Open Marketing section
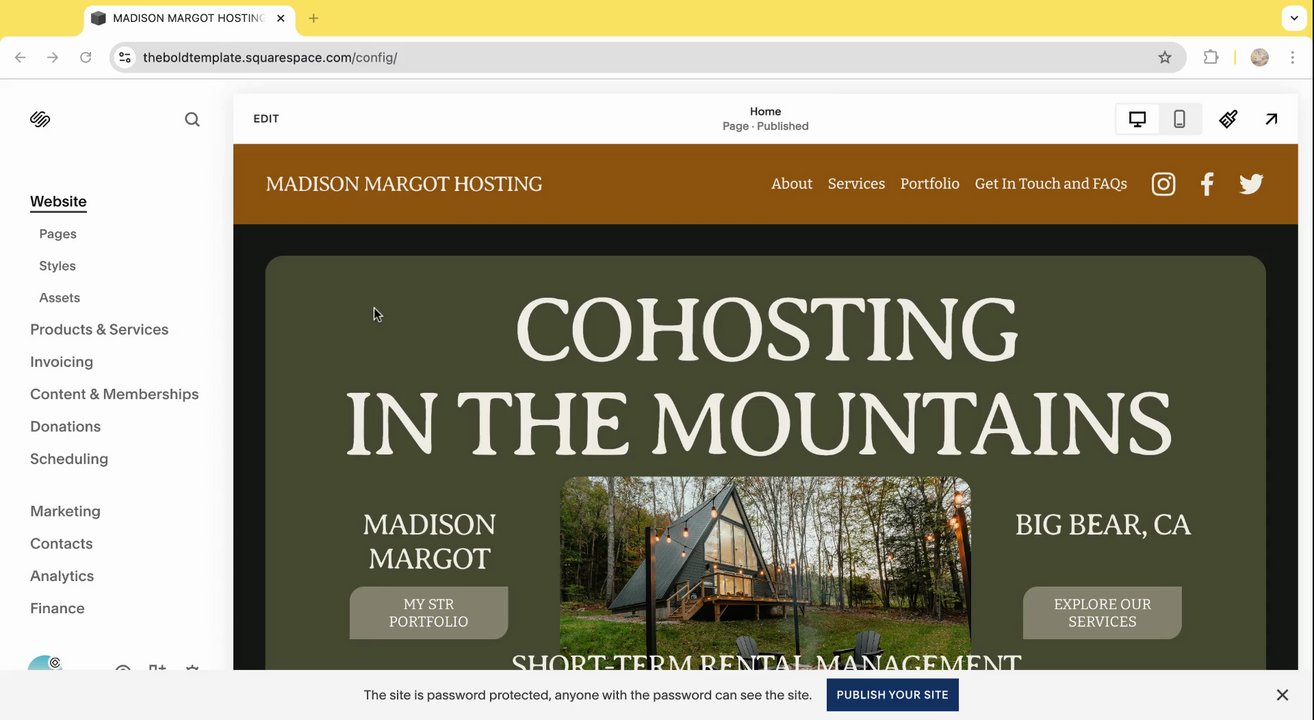Image resolution: width=1314 pixels, height=720 pixels. point(65,511)
